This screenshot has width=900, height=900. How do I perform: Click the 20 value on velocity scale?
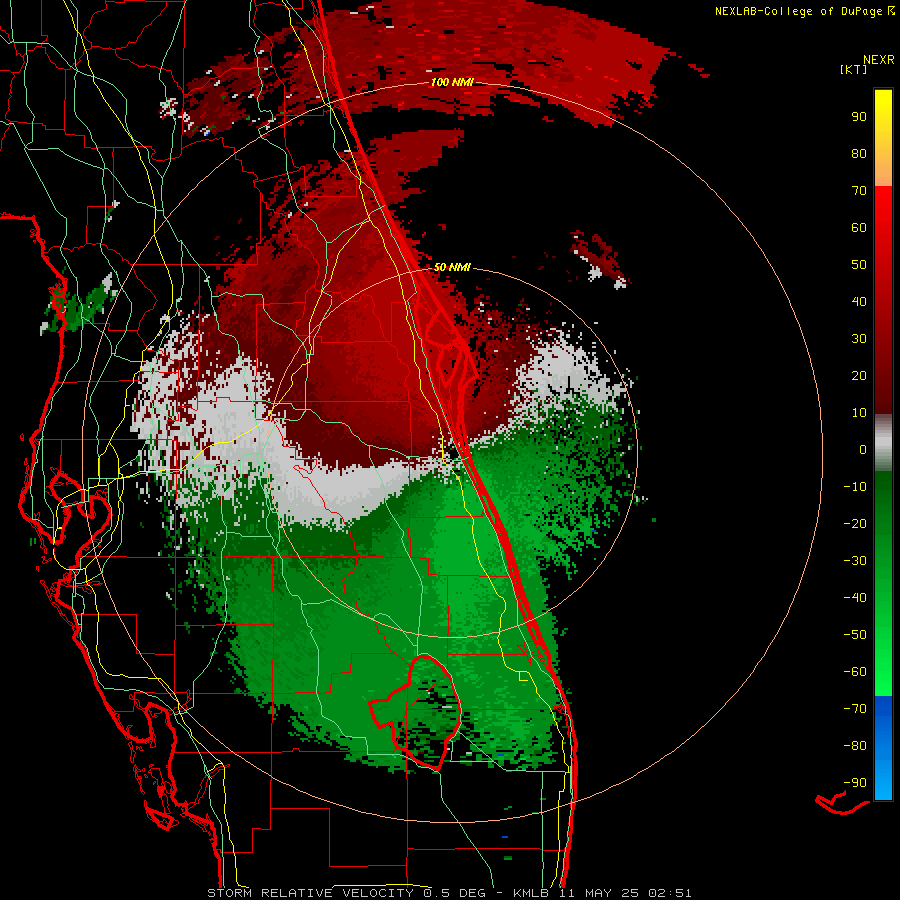tap(859, 375)
